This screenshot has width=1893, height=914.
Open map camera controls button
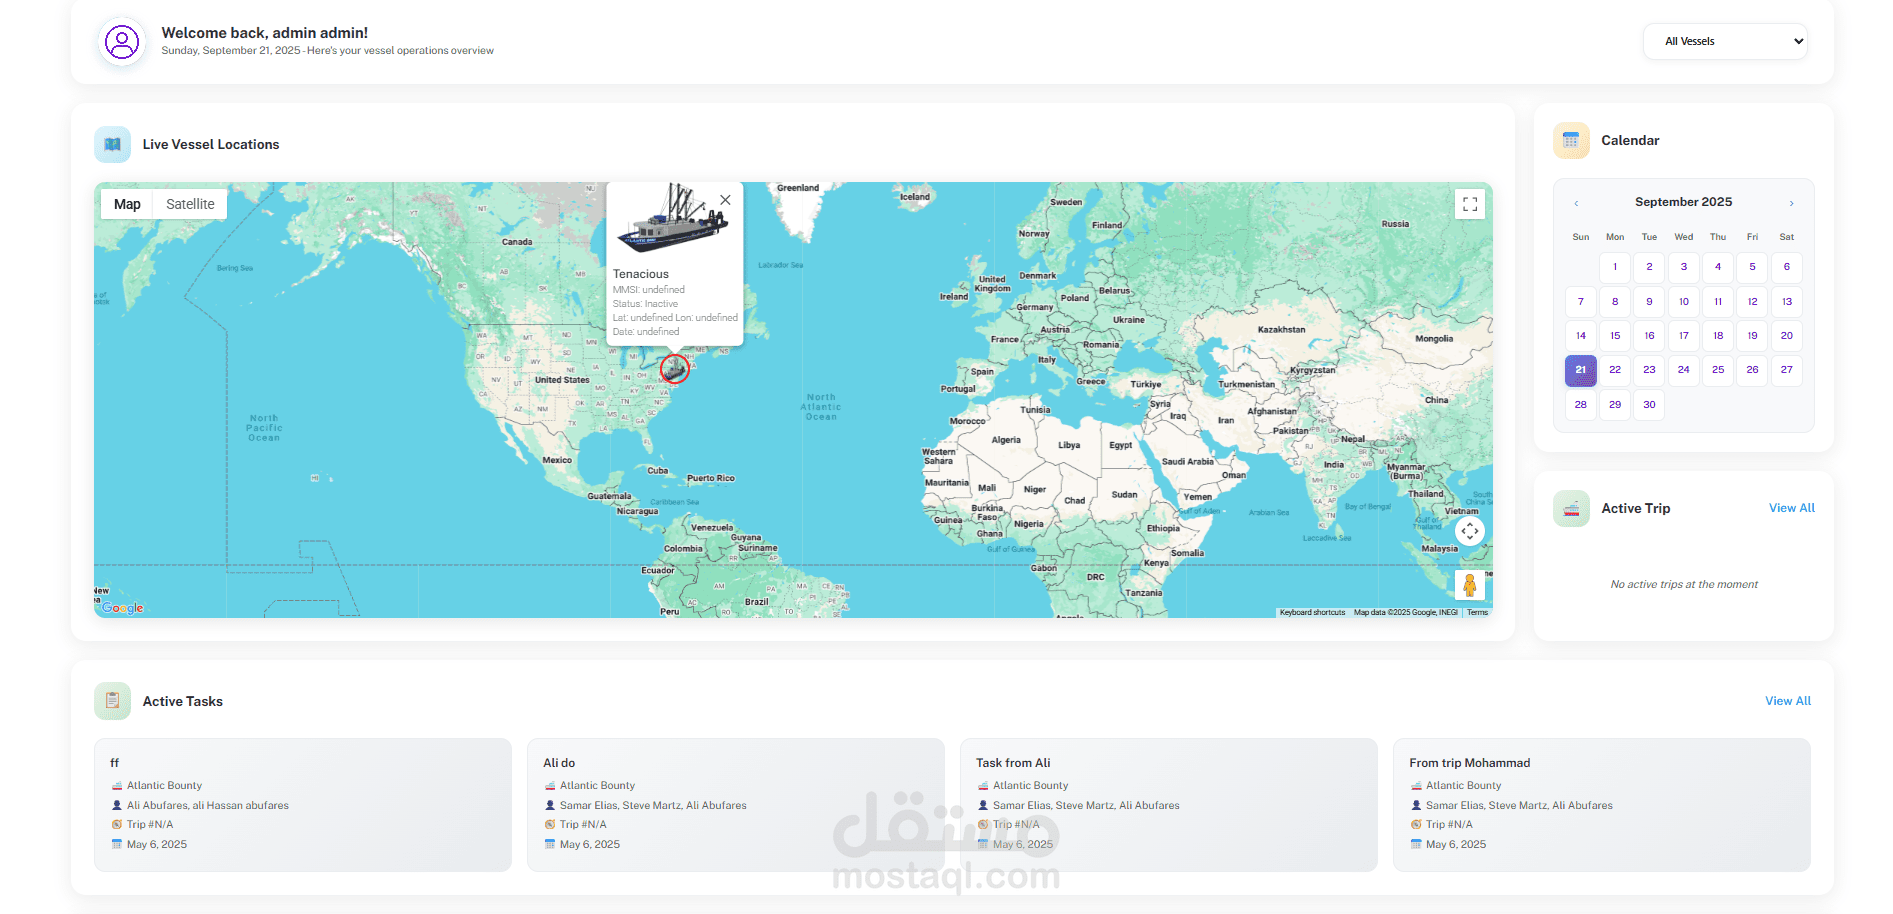[1470, 531]
